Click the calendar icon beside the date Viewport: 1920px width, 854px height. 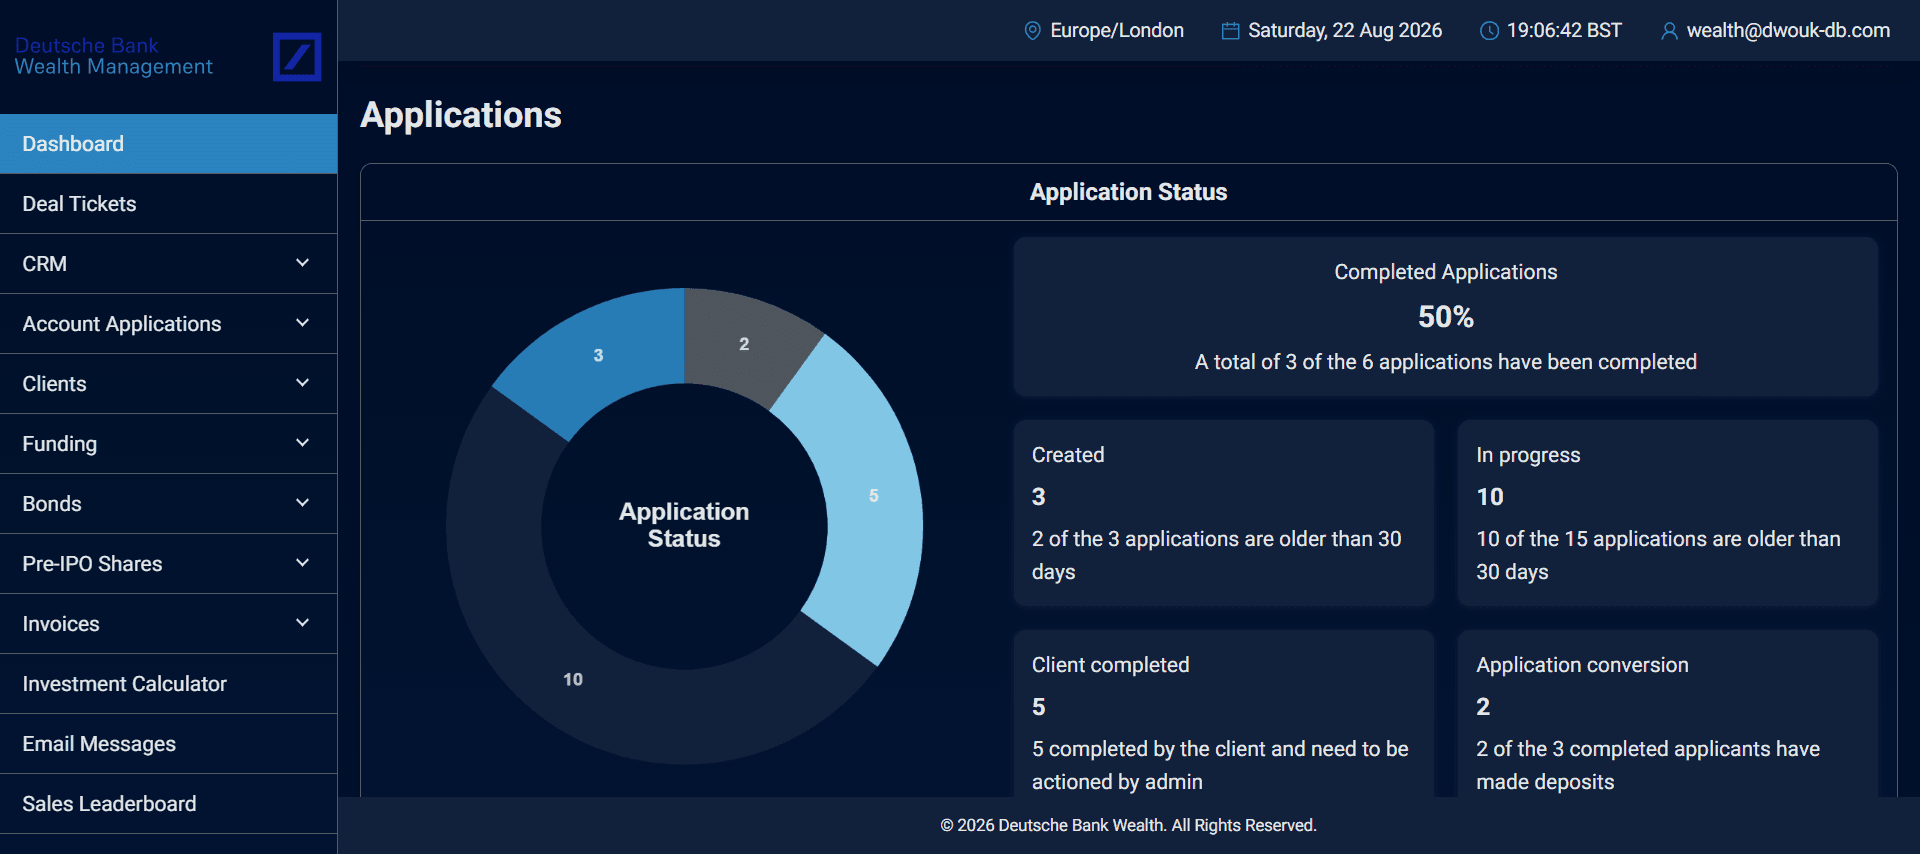(1230, 31)
